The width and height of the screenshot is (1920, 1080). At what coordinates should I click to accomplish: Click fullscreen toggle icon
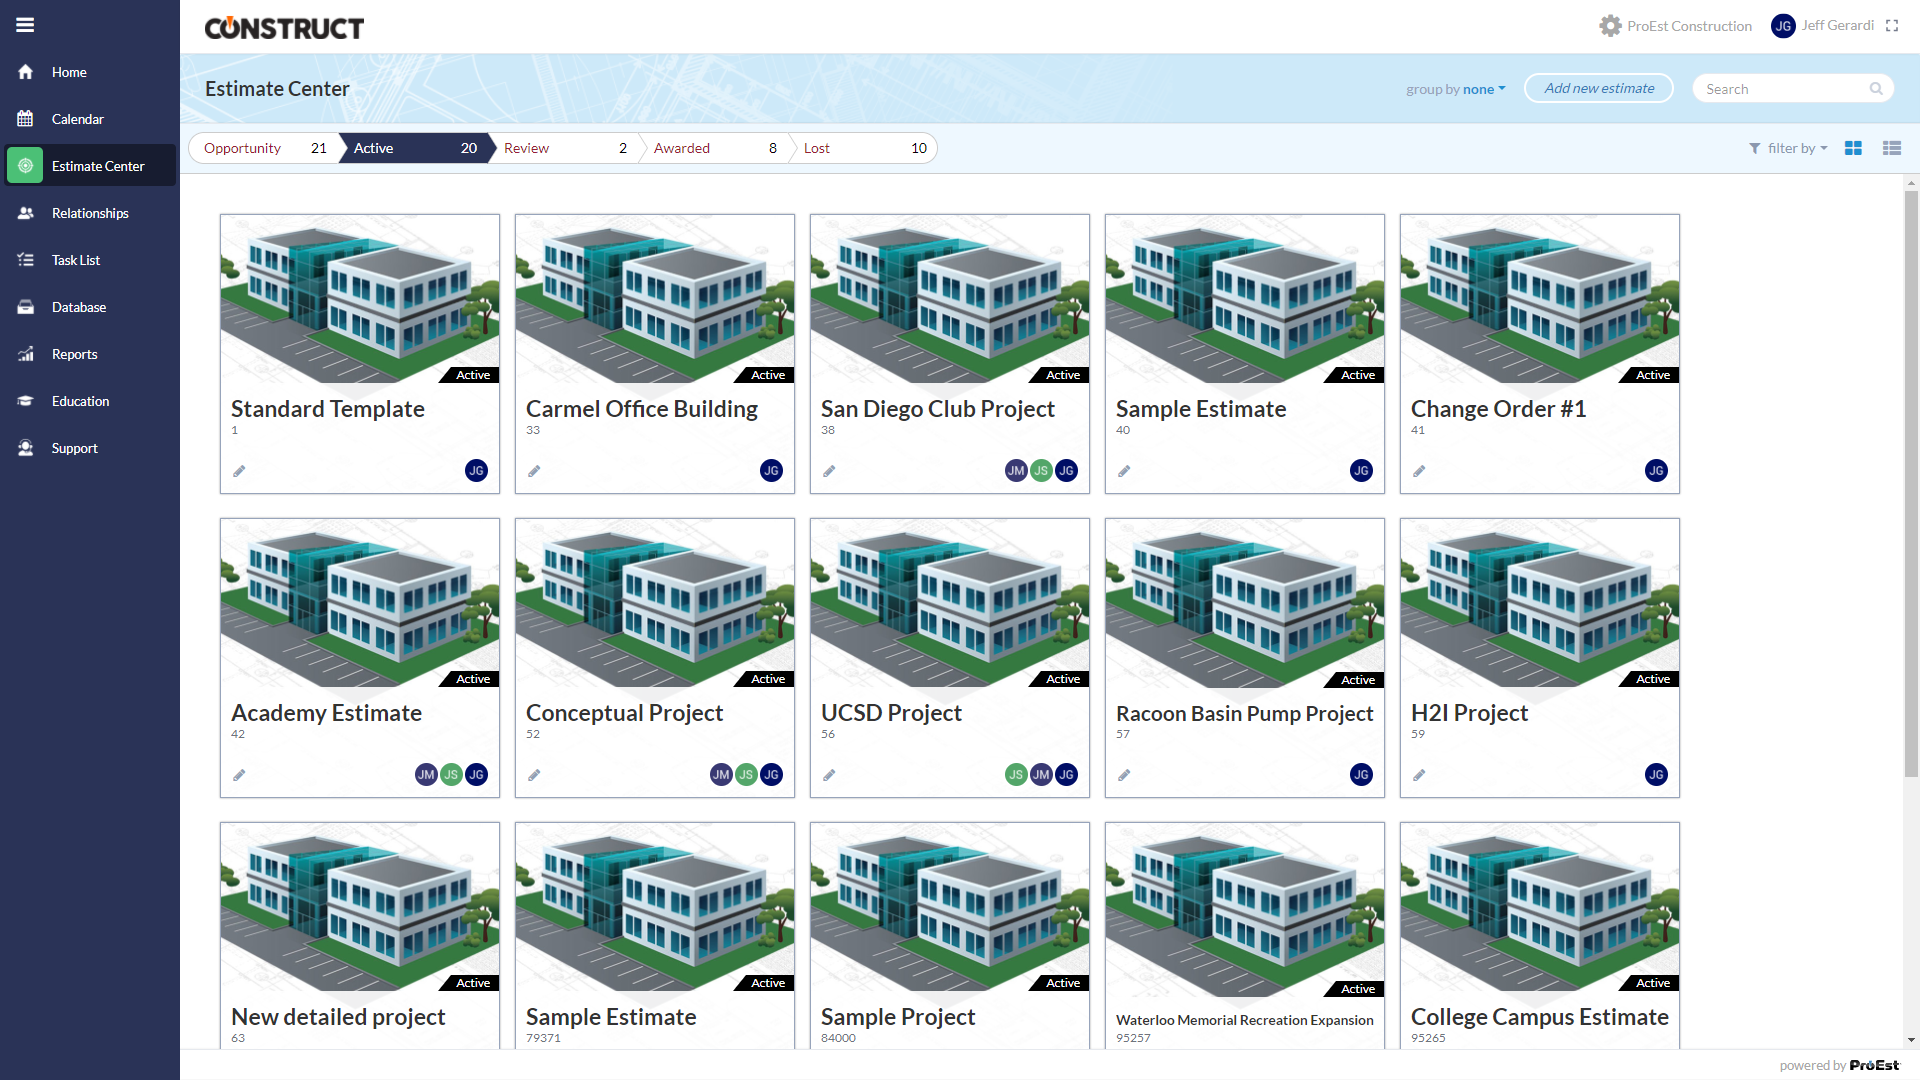tap(1892, 26)
